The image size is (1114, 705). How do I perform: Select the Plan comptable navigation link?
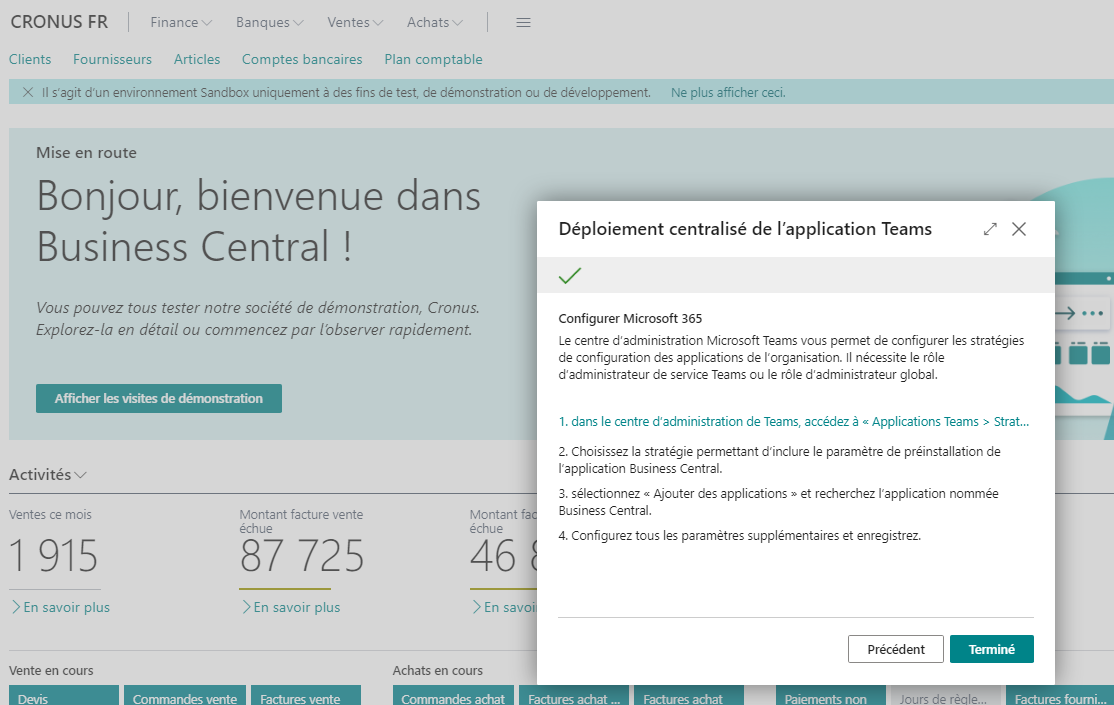pyautogui.click(x=433, y=59)
